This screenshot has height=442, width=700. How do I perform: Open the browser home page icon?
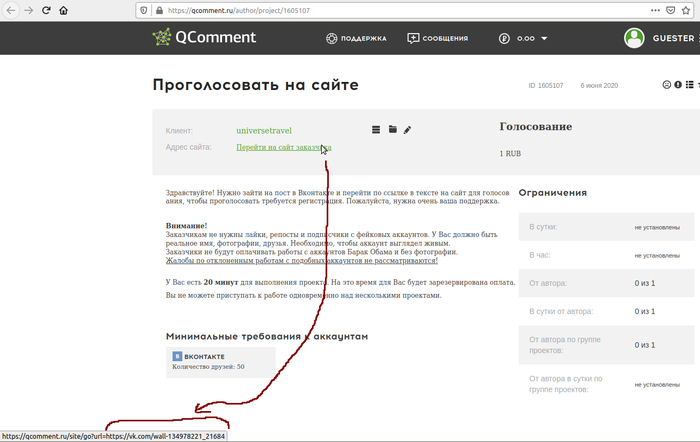pyautogui.click(x=63, y=10)
